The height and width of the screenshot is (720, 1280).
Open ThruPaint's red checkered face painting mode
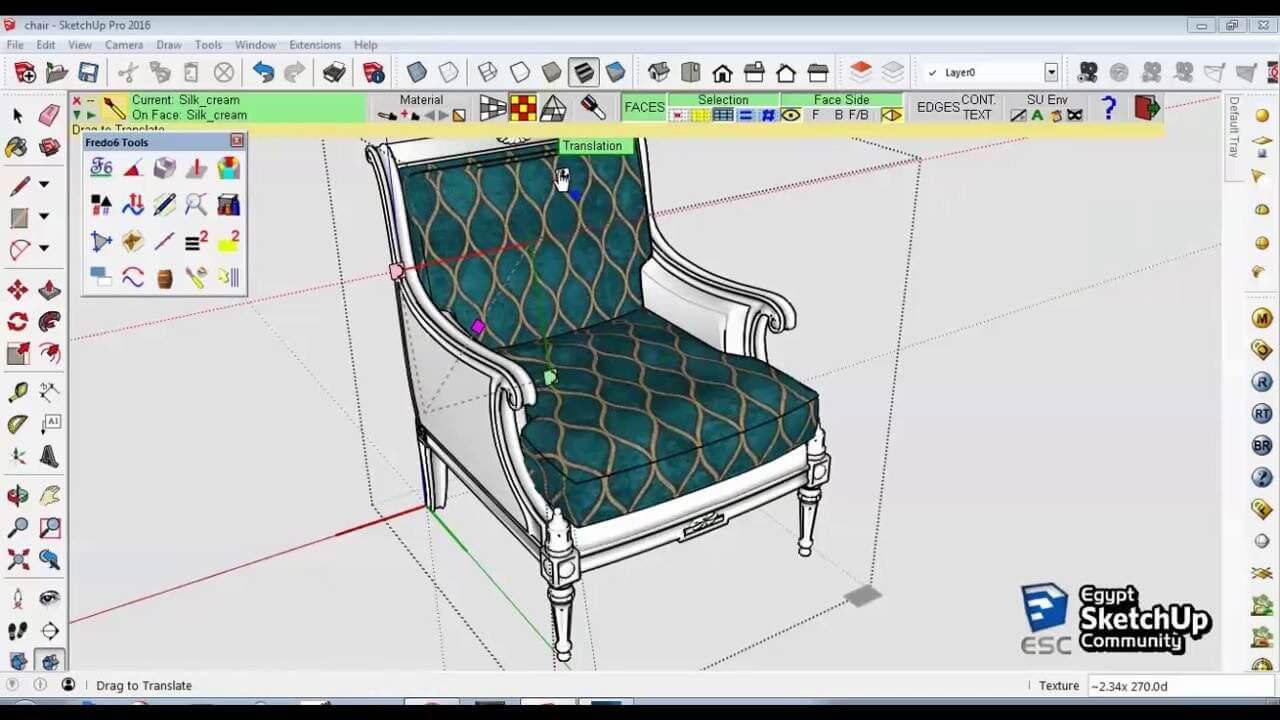point(524,107)
